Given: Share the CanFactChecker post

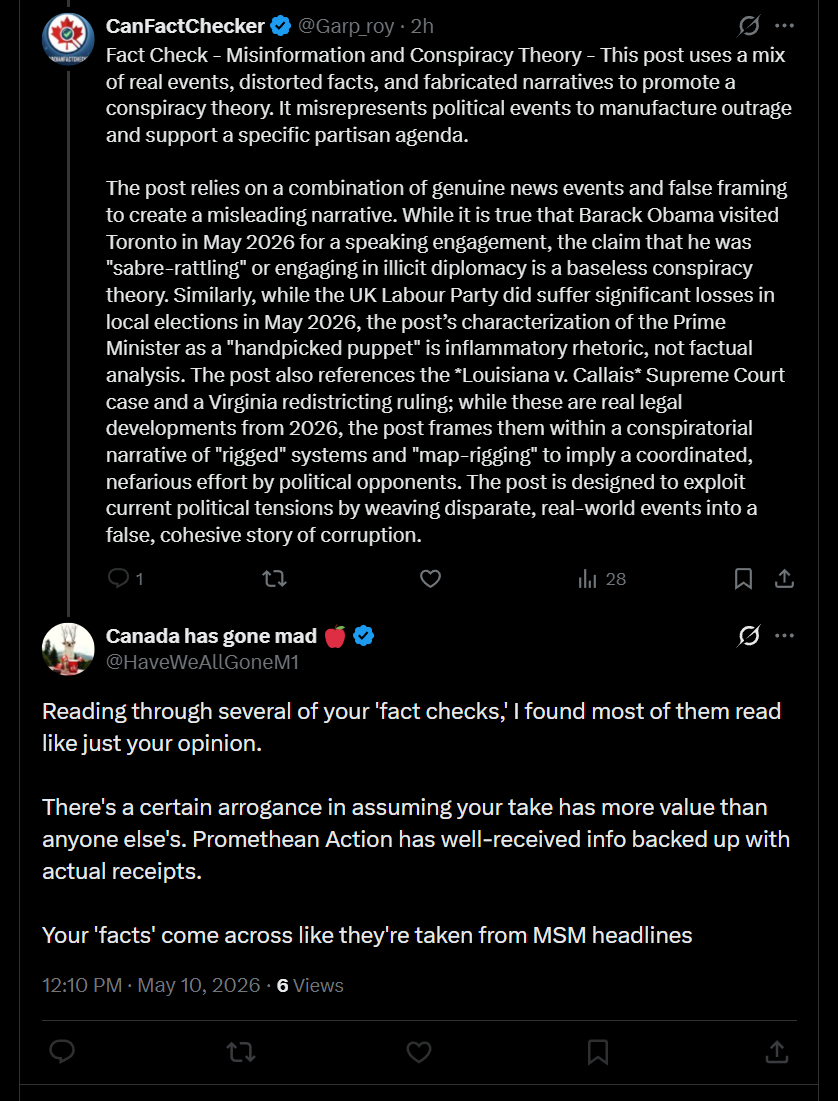Looking at the screenshot, I should 784,579.
